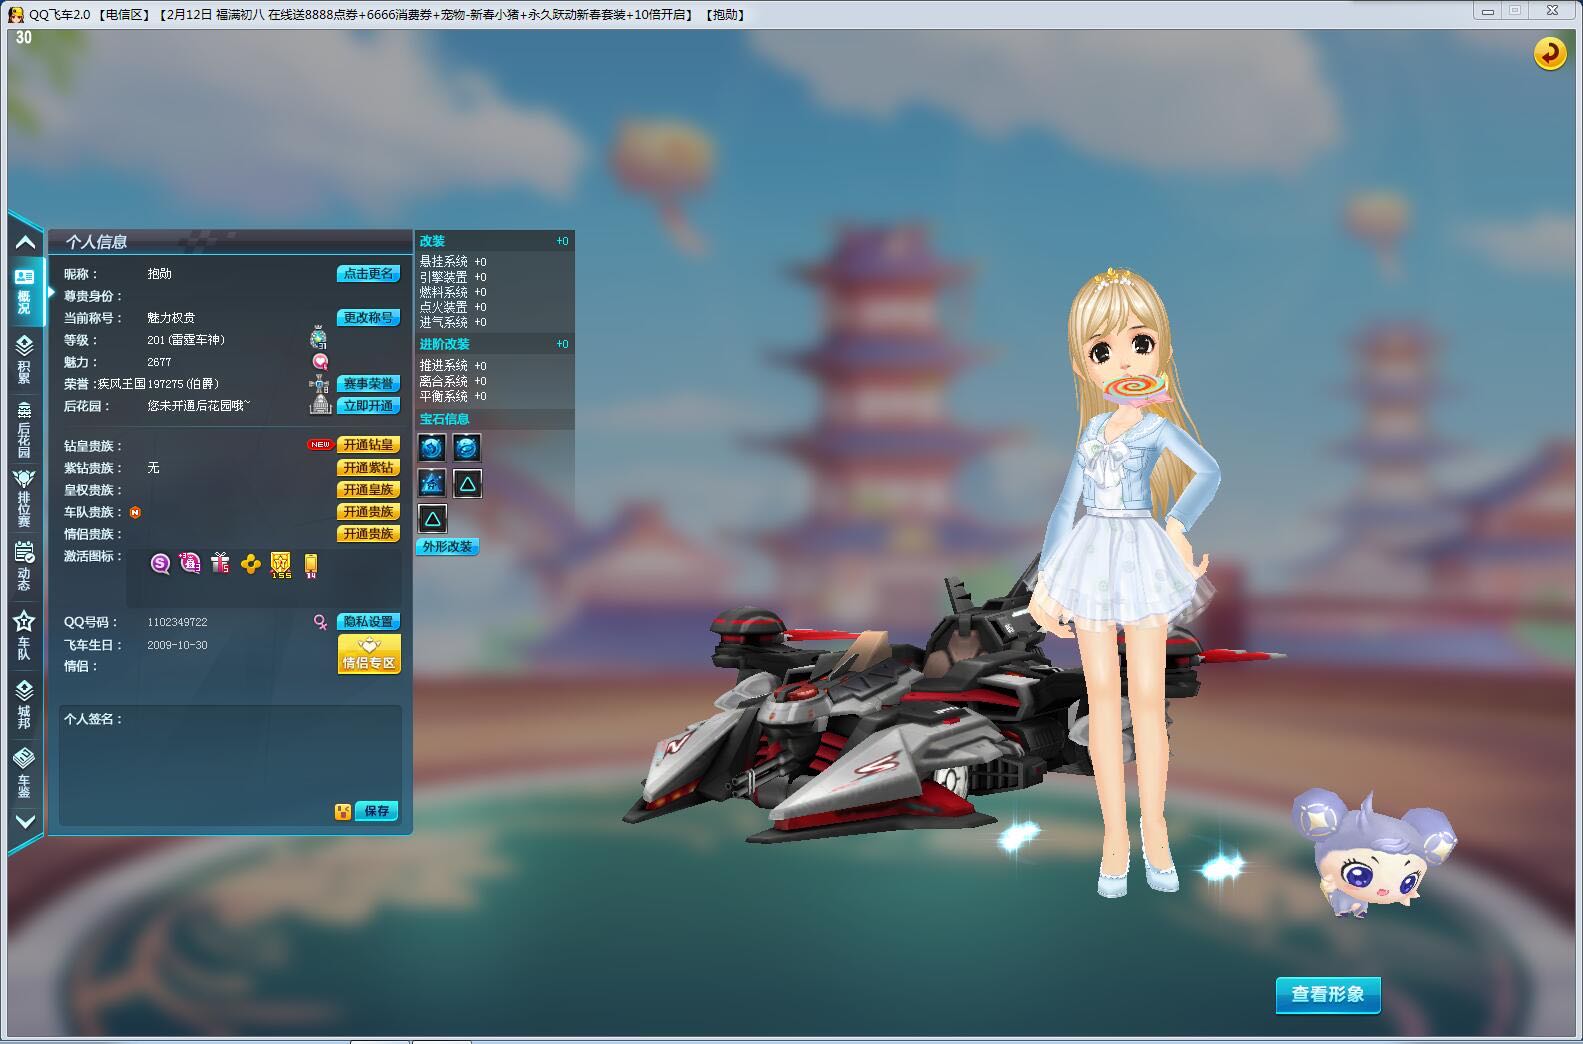
Task: Click the 开通皇族 button
Action: (x=368, y=489)
